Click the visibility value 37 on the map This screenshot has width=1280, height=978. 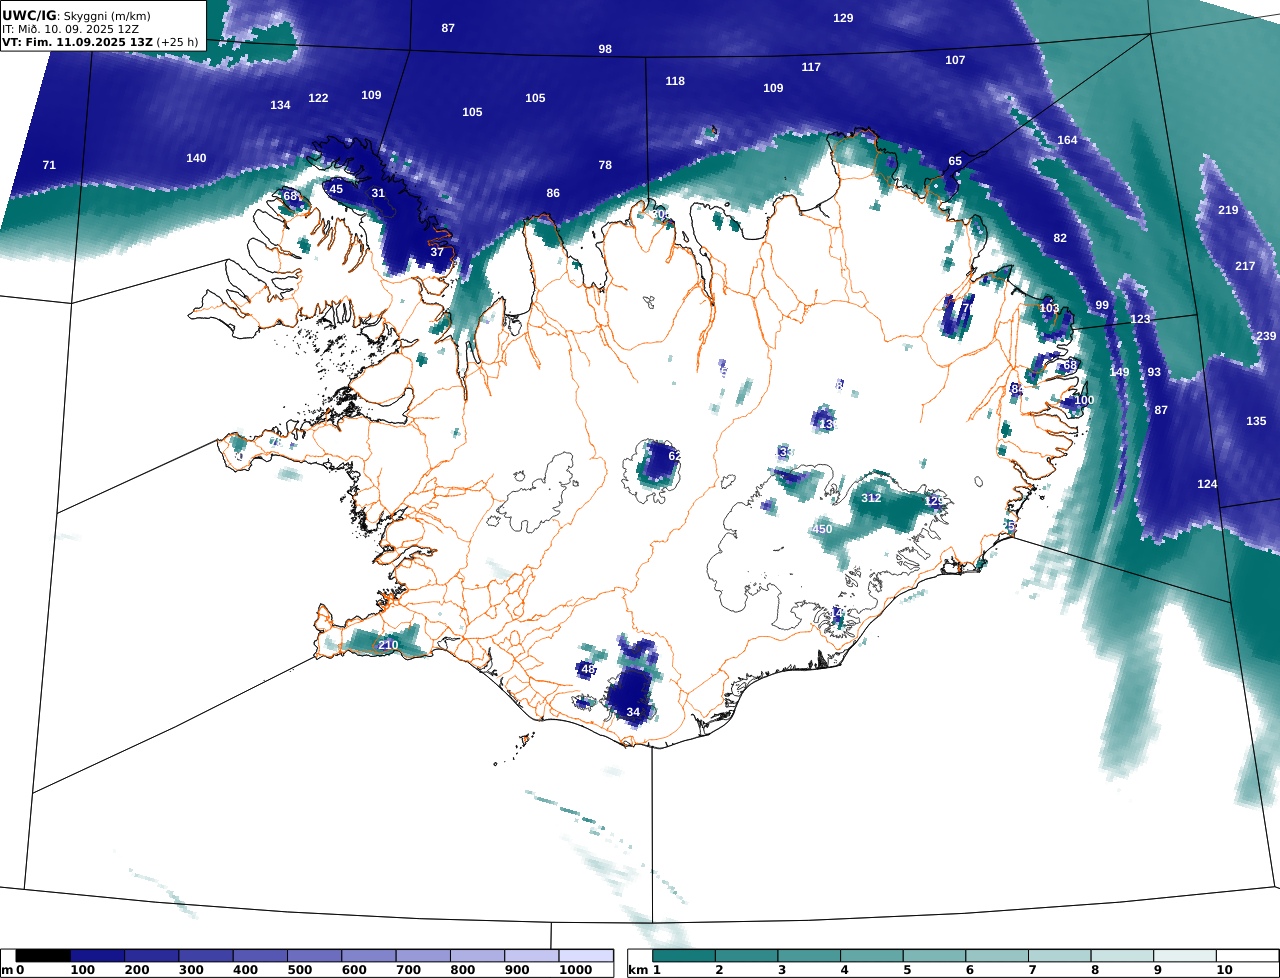pyautogui.click(x=437, y=252)
